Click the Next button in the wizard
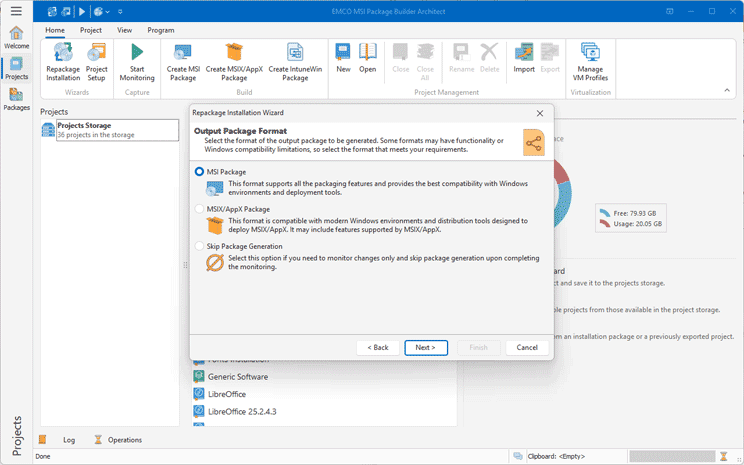Screen dimensions: 744x465 (x=425, y=347)
